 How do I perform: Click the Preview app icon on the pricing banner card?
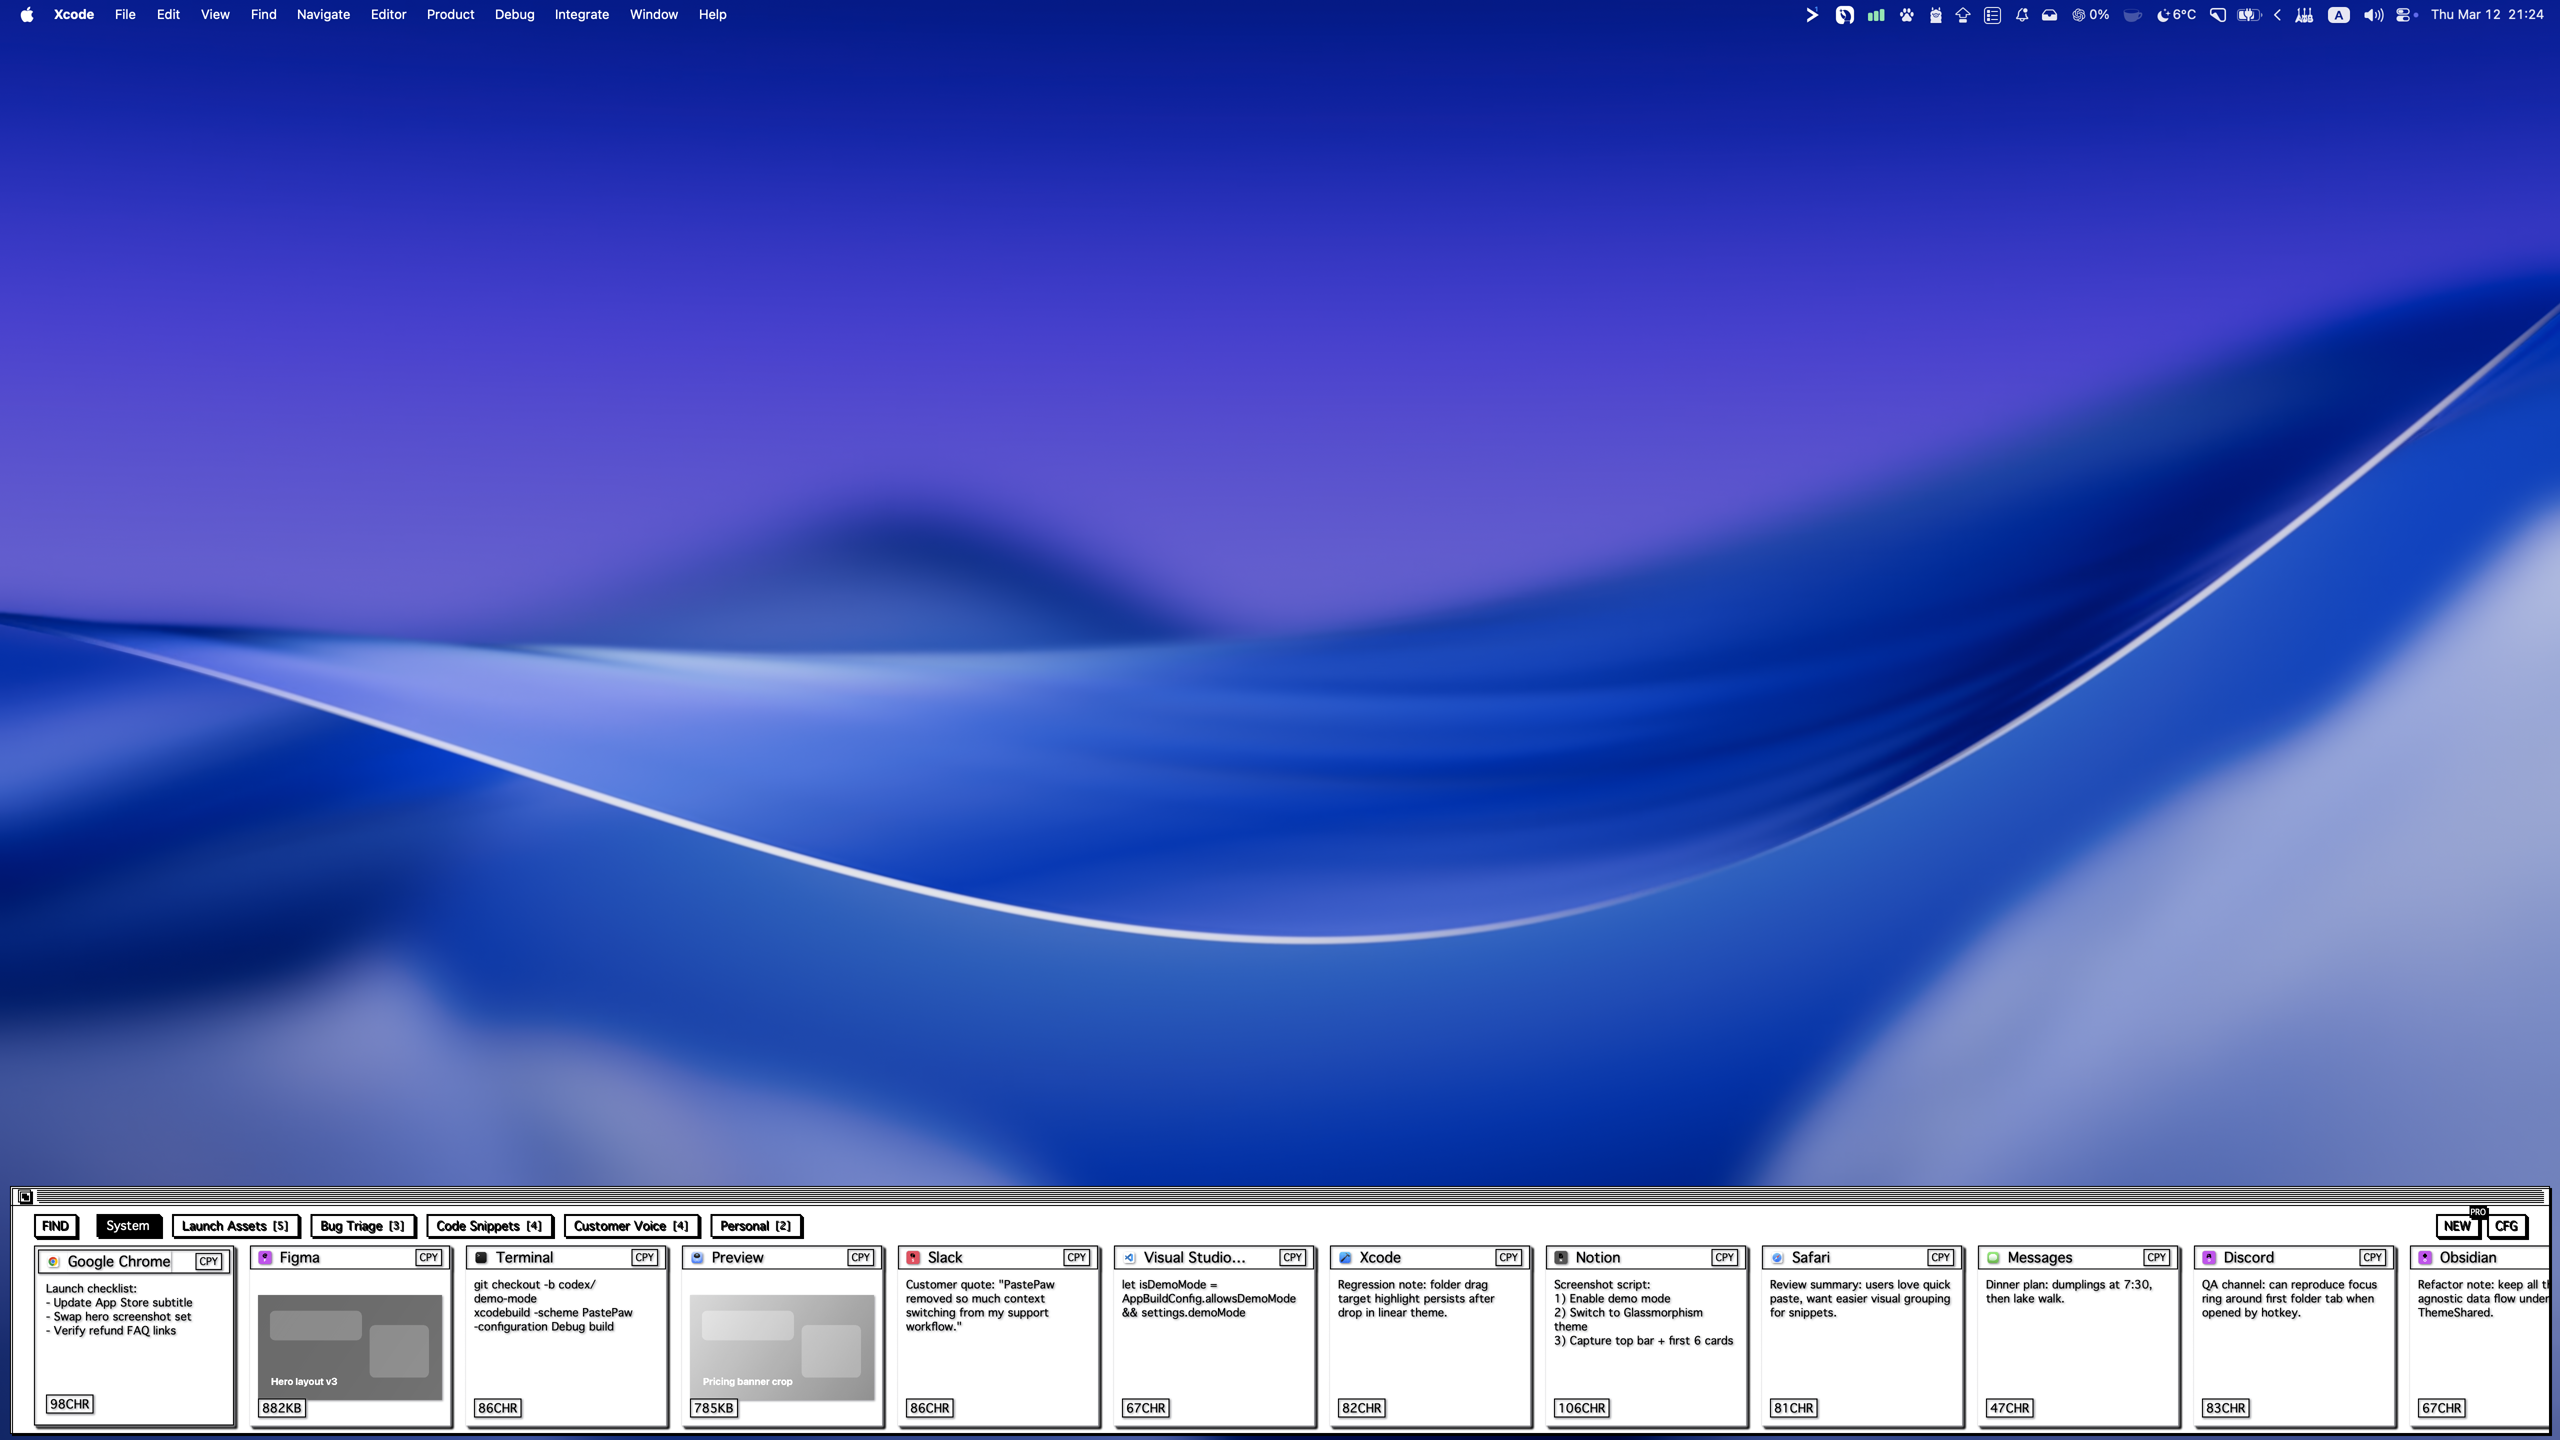[697, 1257]
